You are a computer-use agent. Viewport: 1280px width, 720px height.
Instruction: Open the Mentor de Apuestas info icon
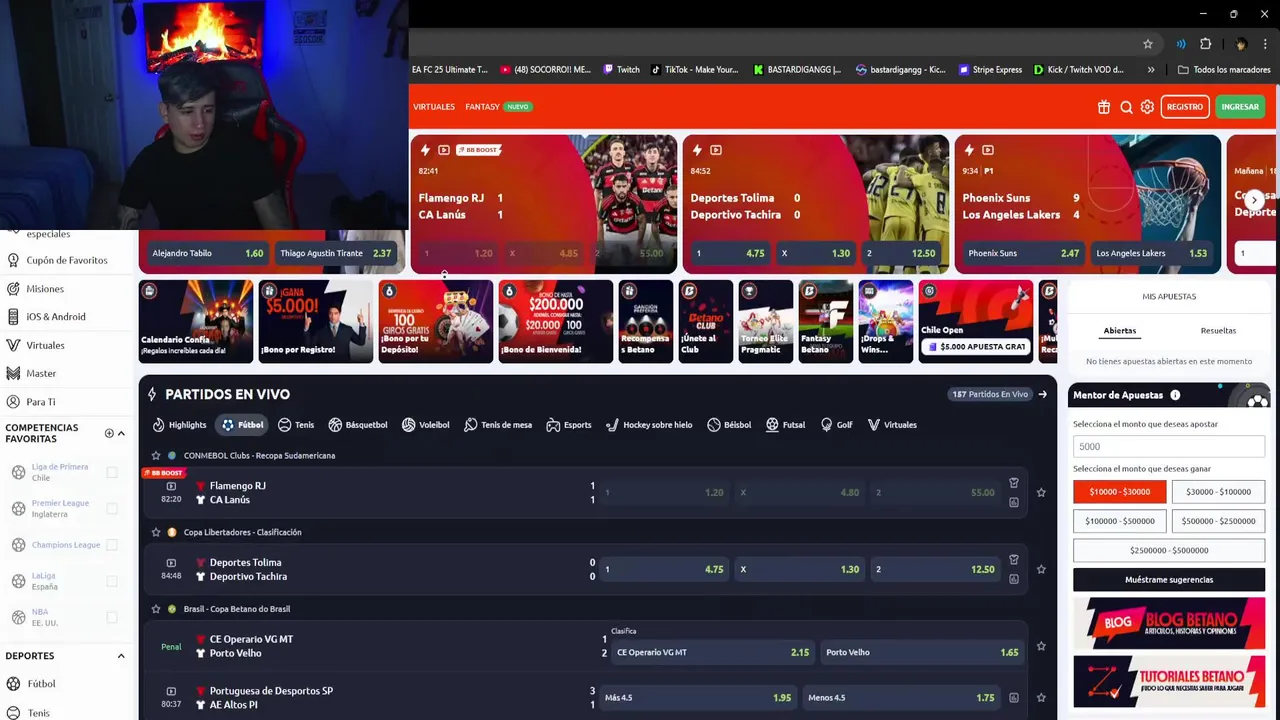[1175, 395]
